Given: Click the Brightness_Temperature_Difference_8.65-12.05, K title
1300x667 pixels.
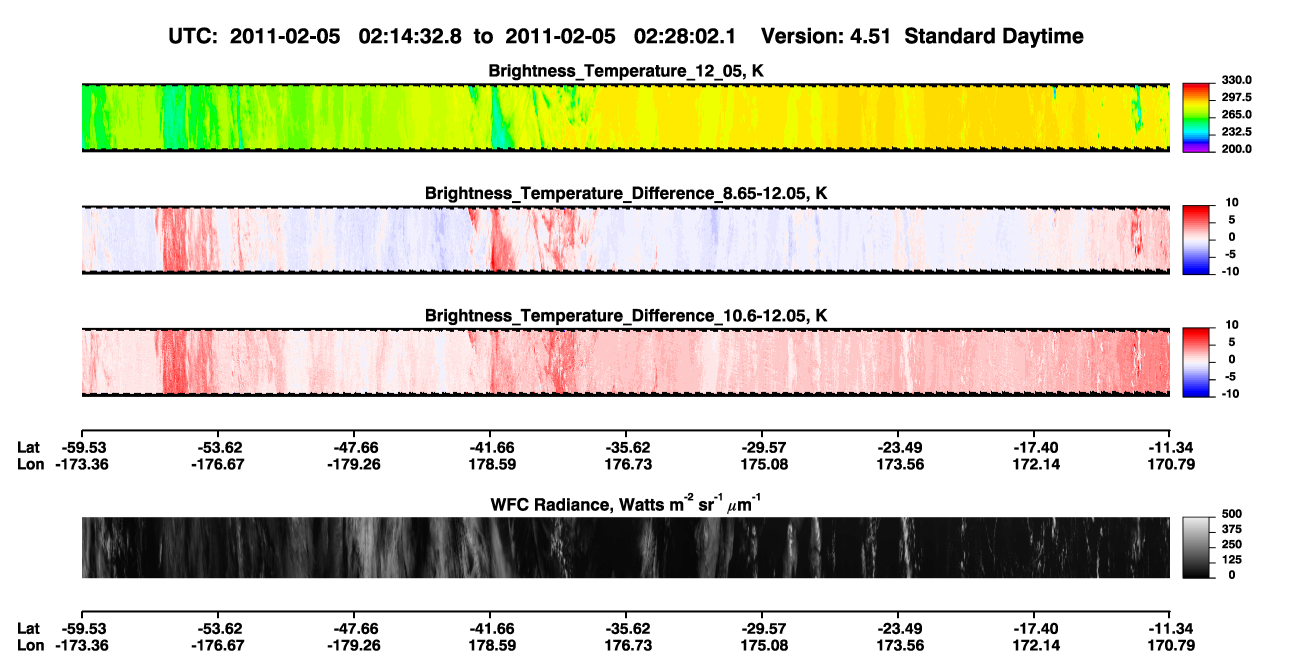Looking at the screenshot, I should pyautogui.click(x=626, y=193).
